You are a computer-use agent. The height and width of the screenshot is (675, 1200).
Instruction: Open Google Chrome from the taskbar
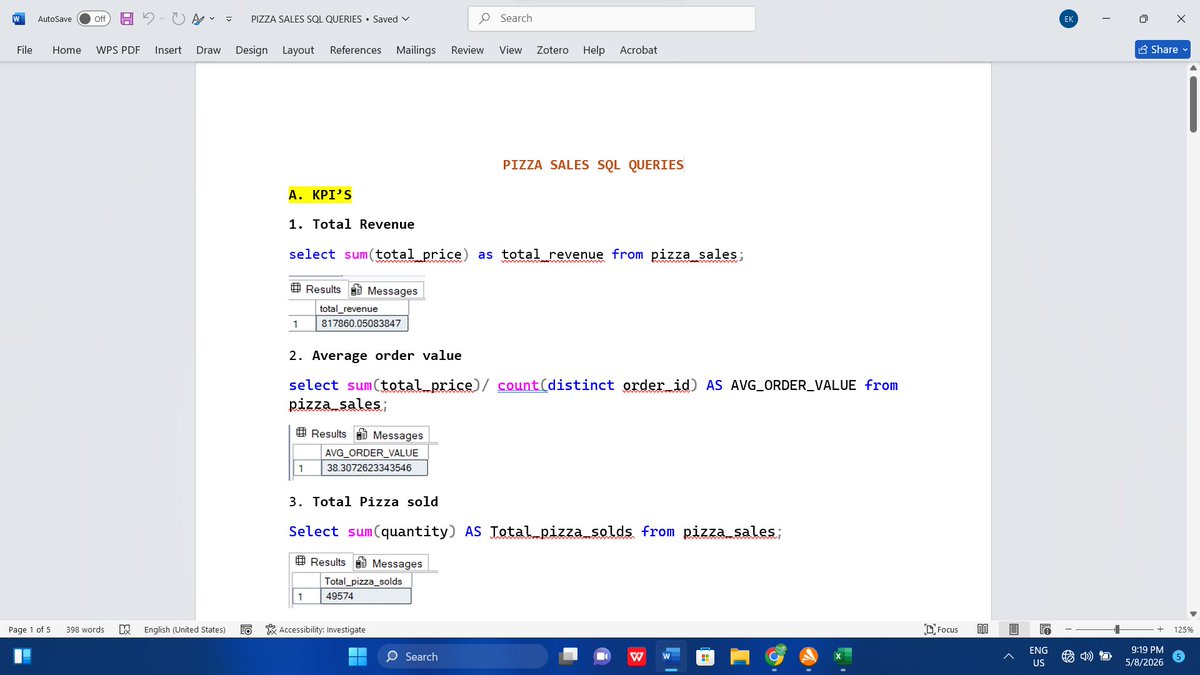tap(774, 656)
